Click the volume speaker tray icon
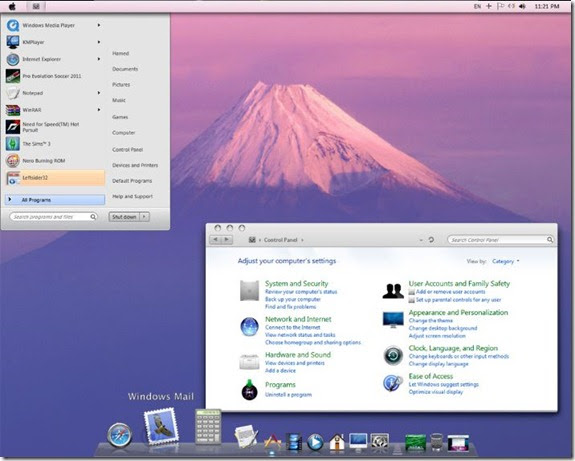The width and height of the screenshot is (575, 461). [522, 6]
